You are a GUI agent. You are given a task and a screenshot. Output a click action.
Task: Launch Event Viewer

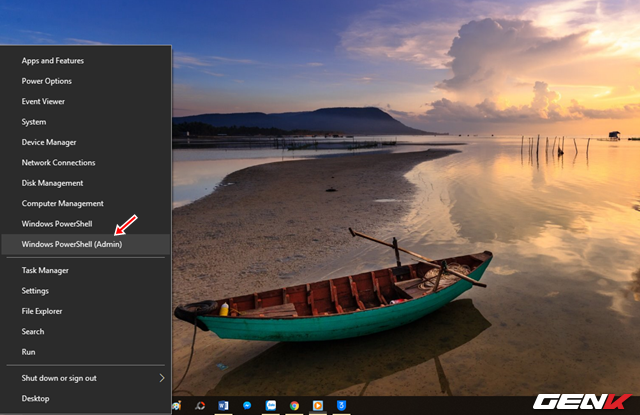(43, 101)
